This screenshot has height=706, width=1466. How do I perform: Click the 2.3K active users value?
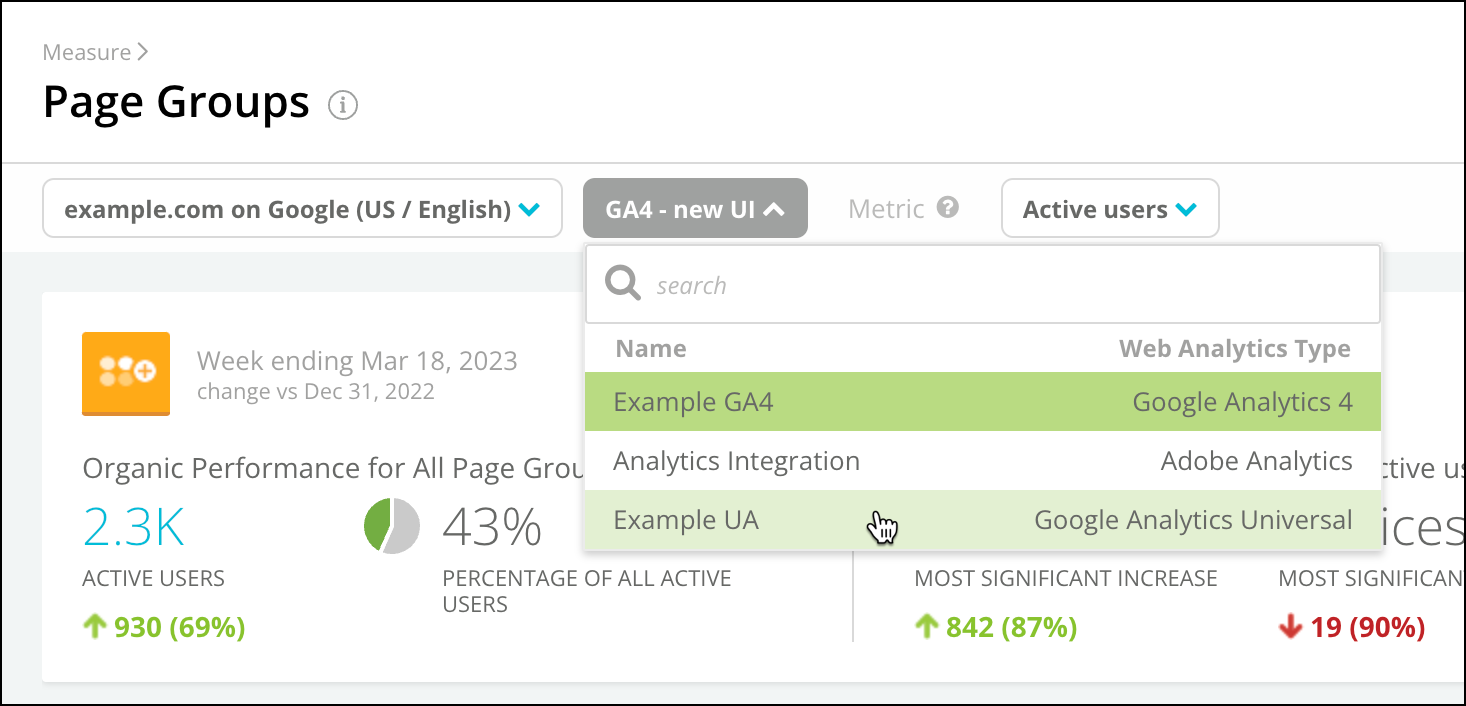[x=134, y=527]
